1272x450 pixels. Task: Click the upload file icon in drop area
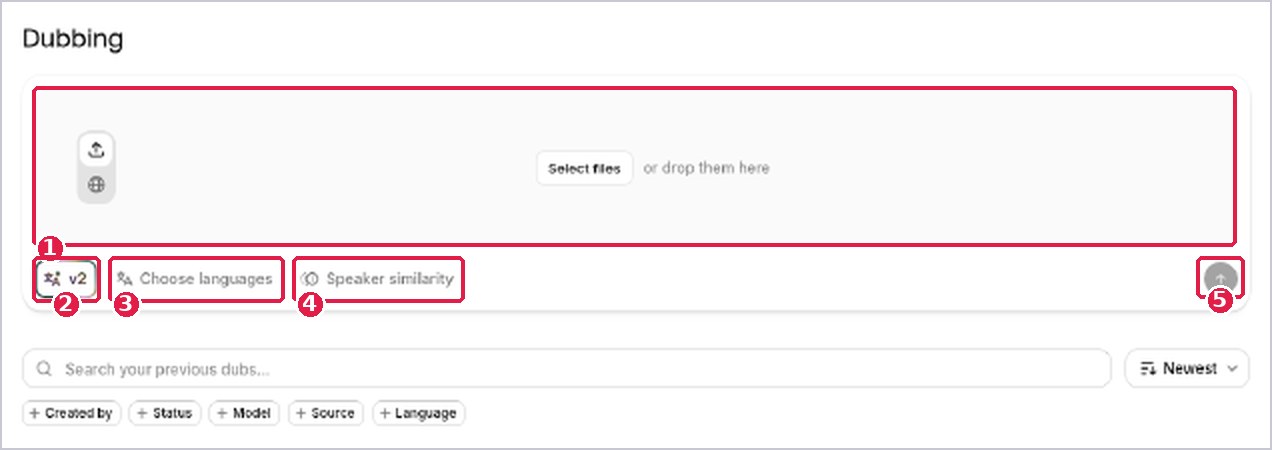click(96, 150)
